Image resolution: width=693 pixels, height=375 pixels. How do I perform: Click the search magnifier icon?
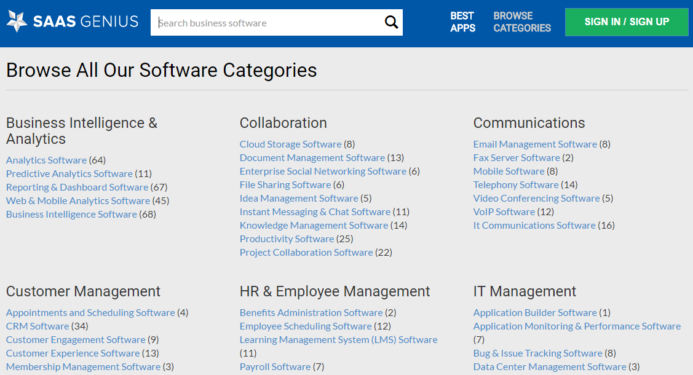pos(391,22)
